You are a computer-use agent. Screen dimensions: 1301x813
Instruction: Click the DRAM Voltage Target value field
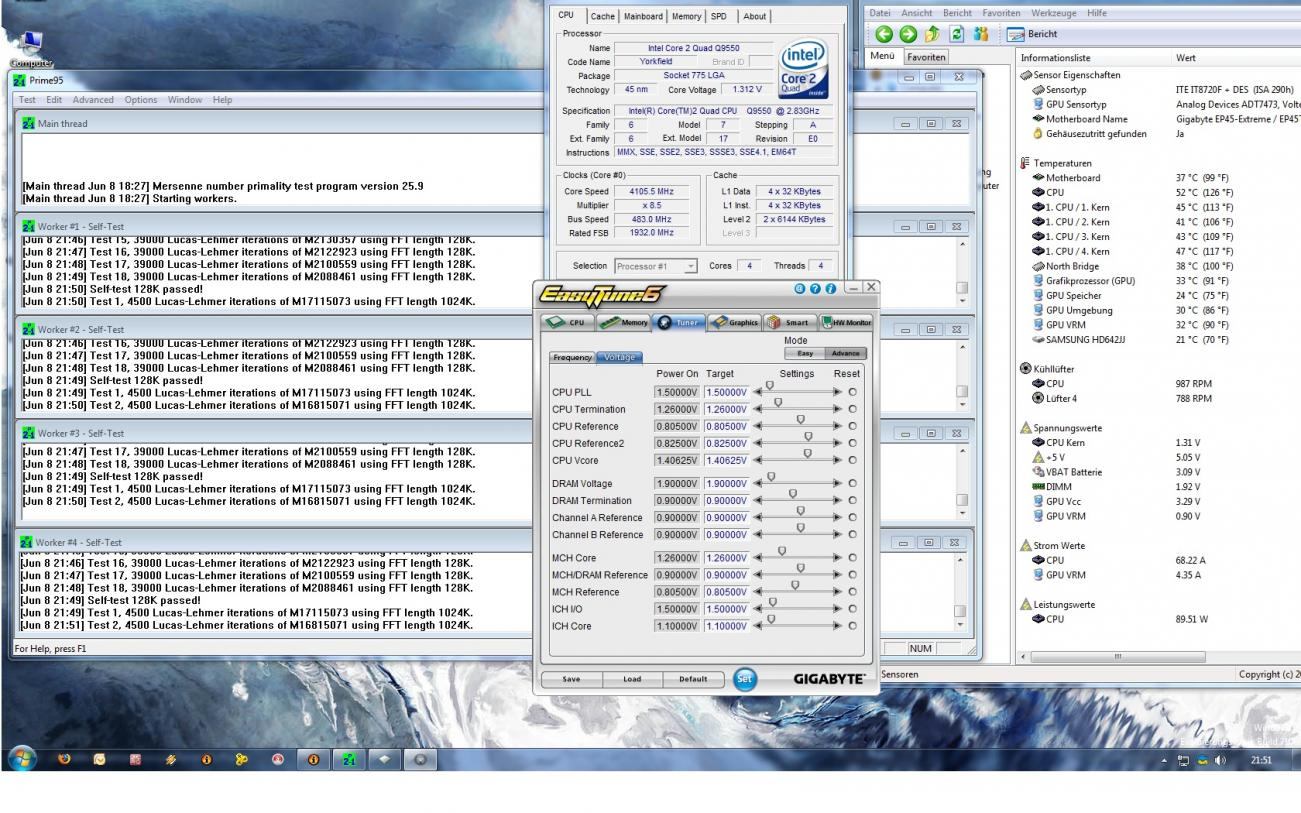click(x=727, y=484)
